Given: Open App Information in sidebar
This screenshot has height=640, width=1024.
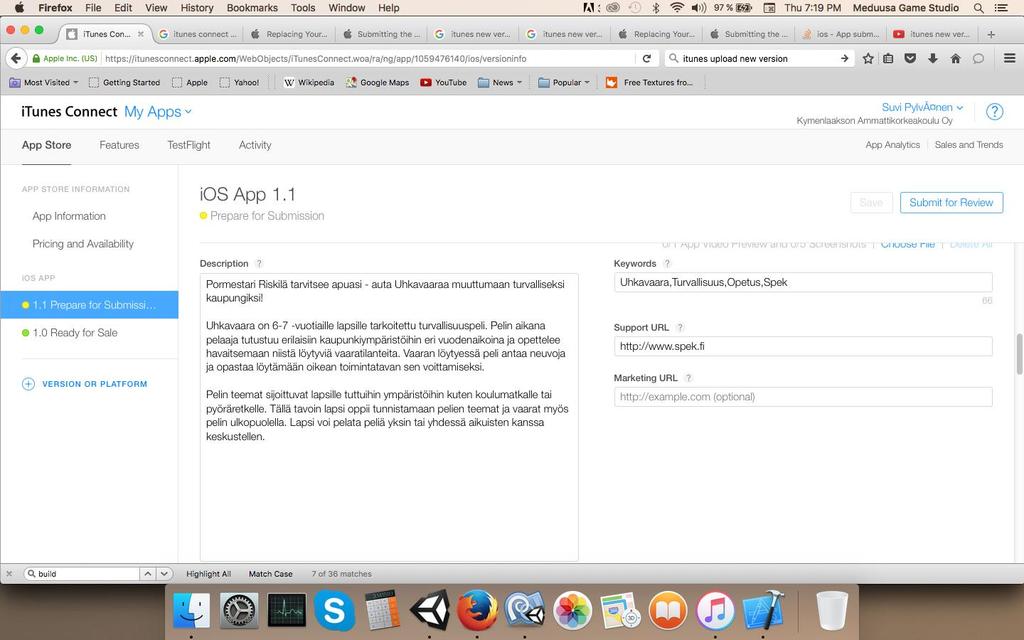Looking at the screenshot, I should pyautogui.click(x=69, y=216).
